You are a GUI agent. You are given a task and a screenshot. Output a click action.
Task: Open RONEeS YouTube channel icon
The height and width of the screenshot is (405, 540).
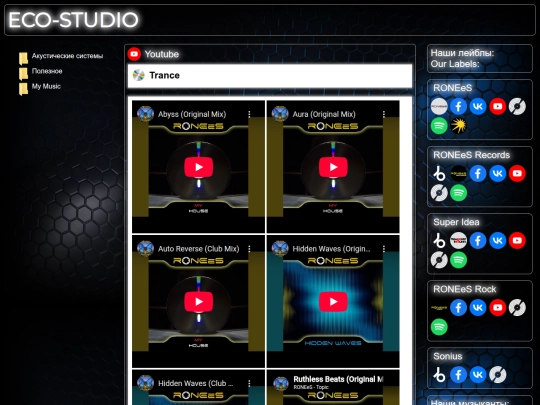pos(498,106)
